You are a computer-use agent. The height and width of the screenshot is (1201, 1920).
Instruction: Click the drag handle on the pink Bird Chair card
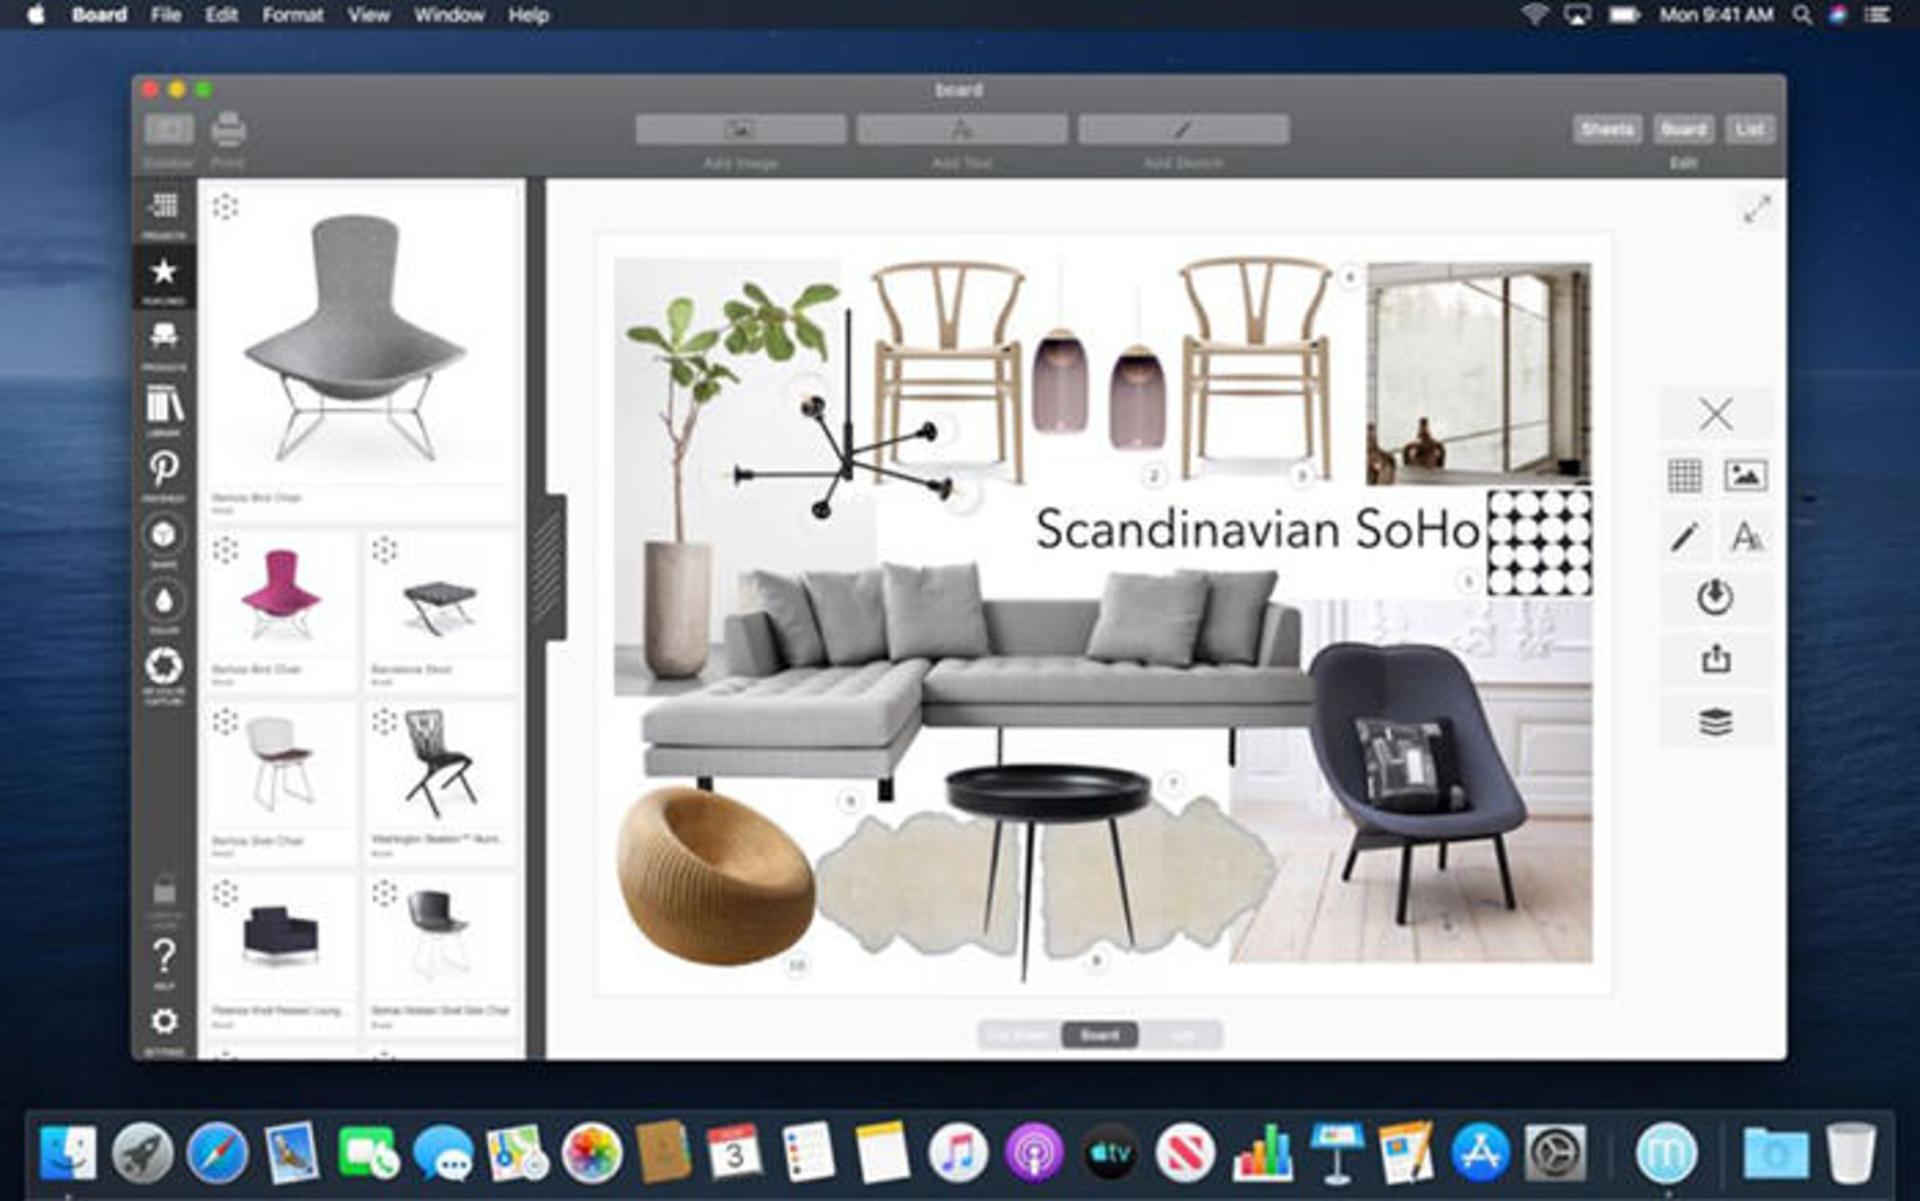225,549
